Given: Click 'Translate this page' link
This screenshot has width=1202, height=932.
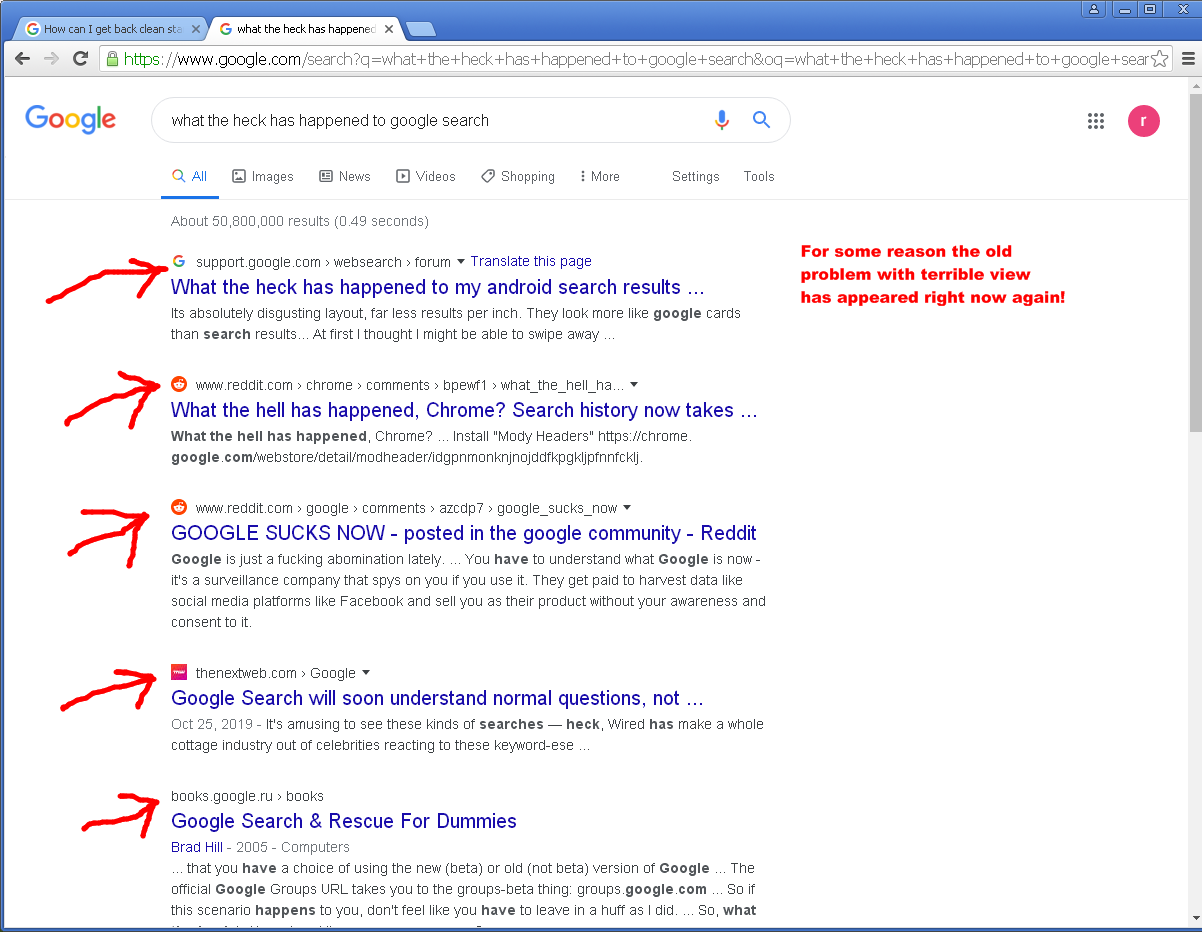Looking at the screenshot, I should tap(531, 261).
